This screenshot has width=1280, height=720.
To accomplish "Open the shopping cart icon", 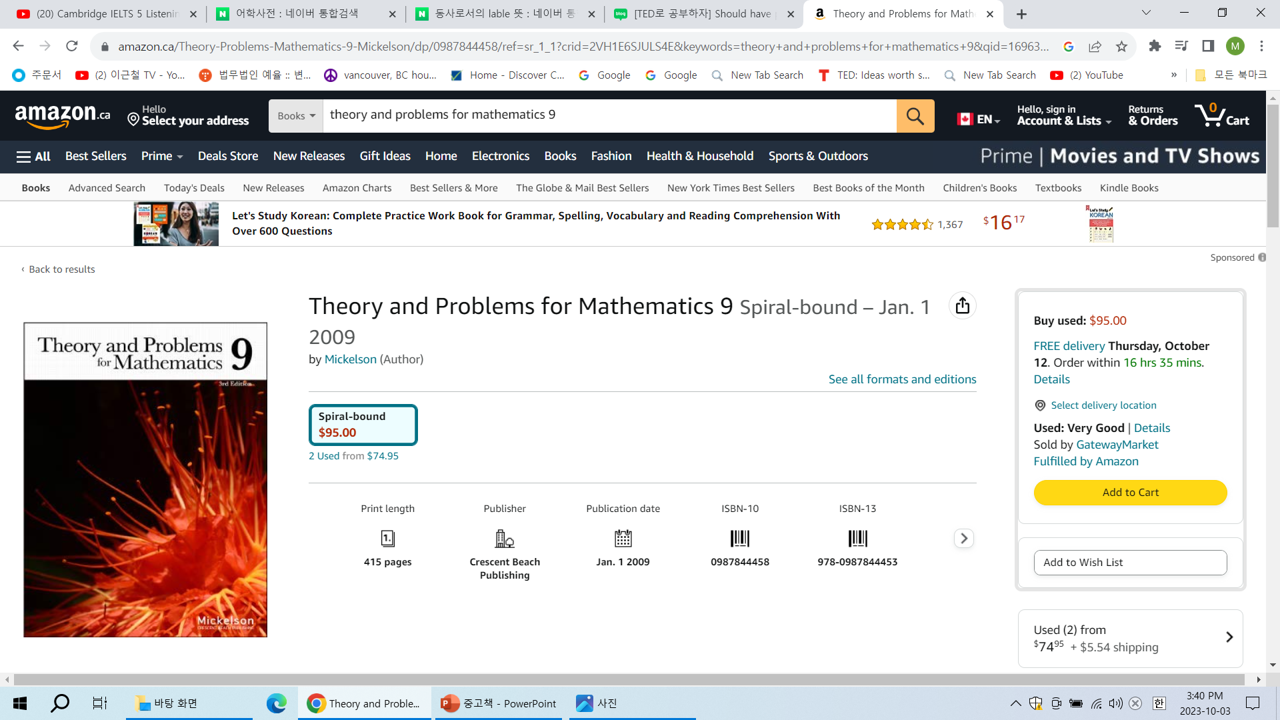I will (1222, 115).
